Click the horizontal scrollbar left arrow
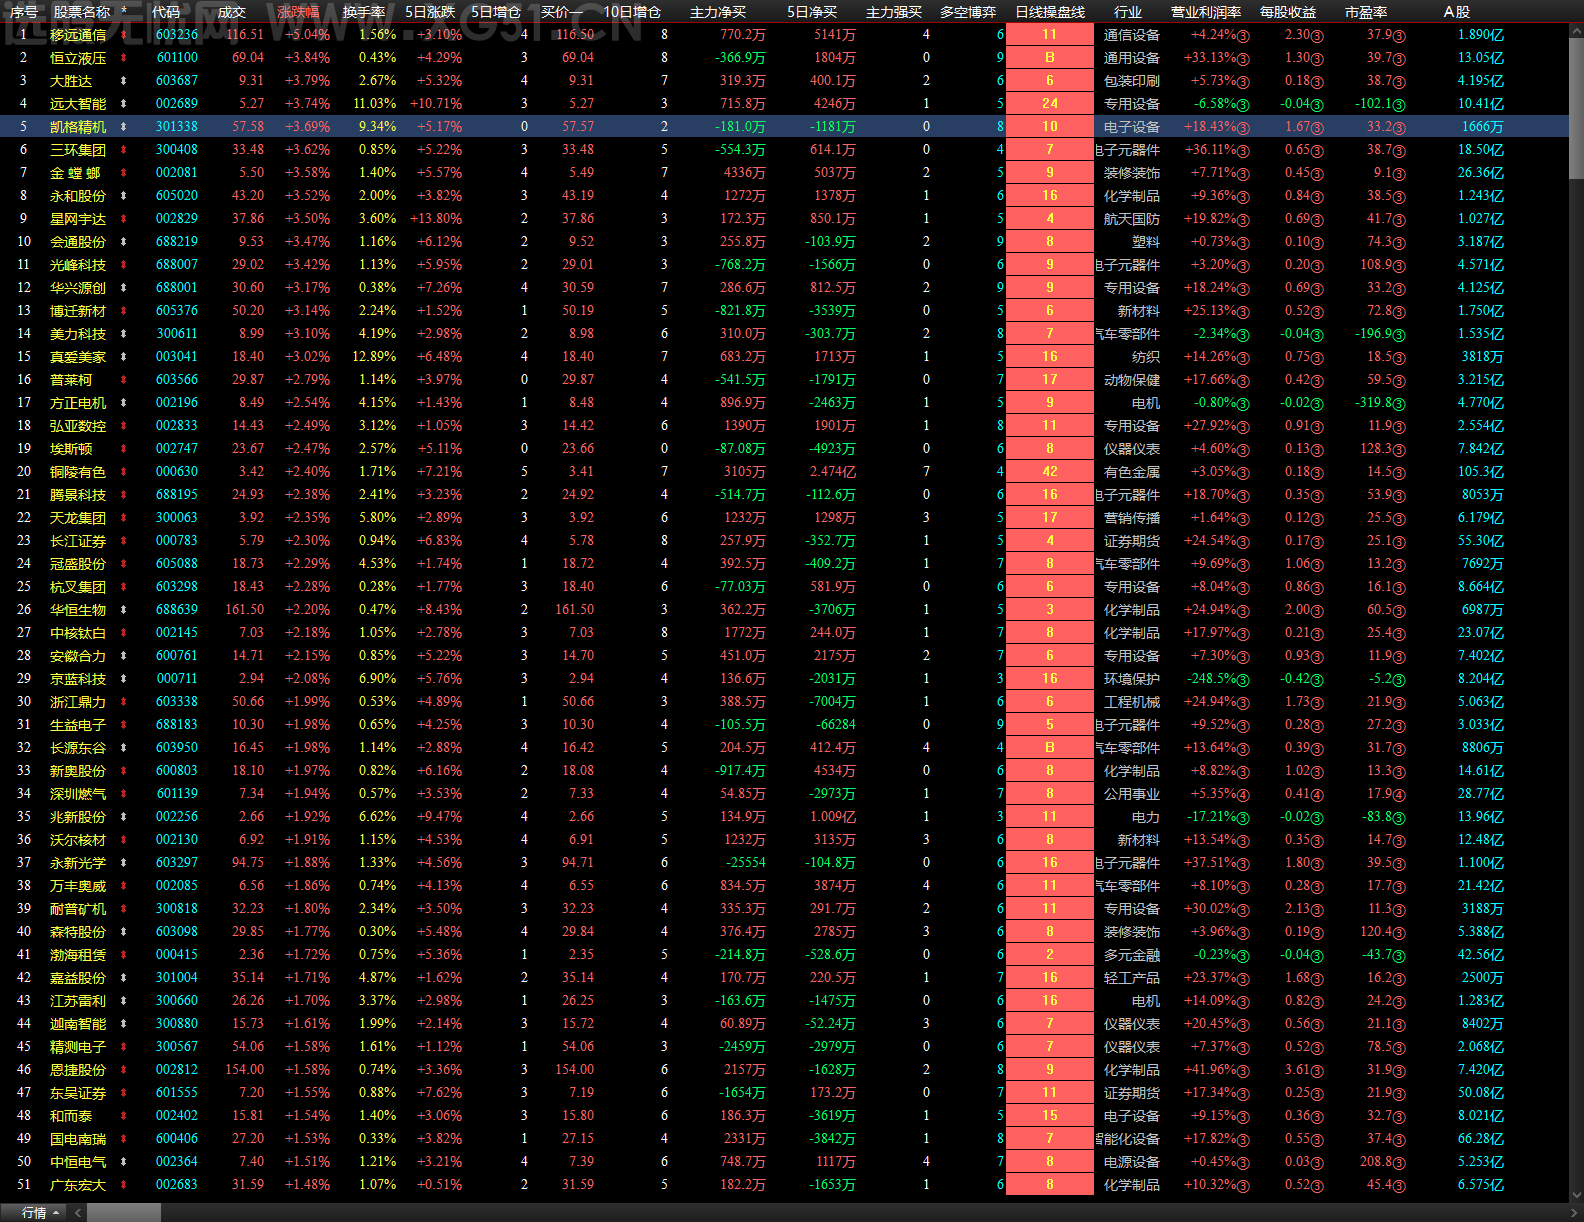Screen dimensions: 1584x1222 [78, 1213]
